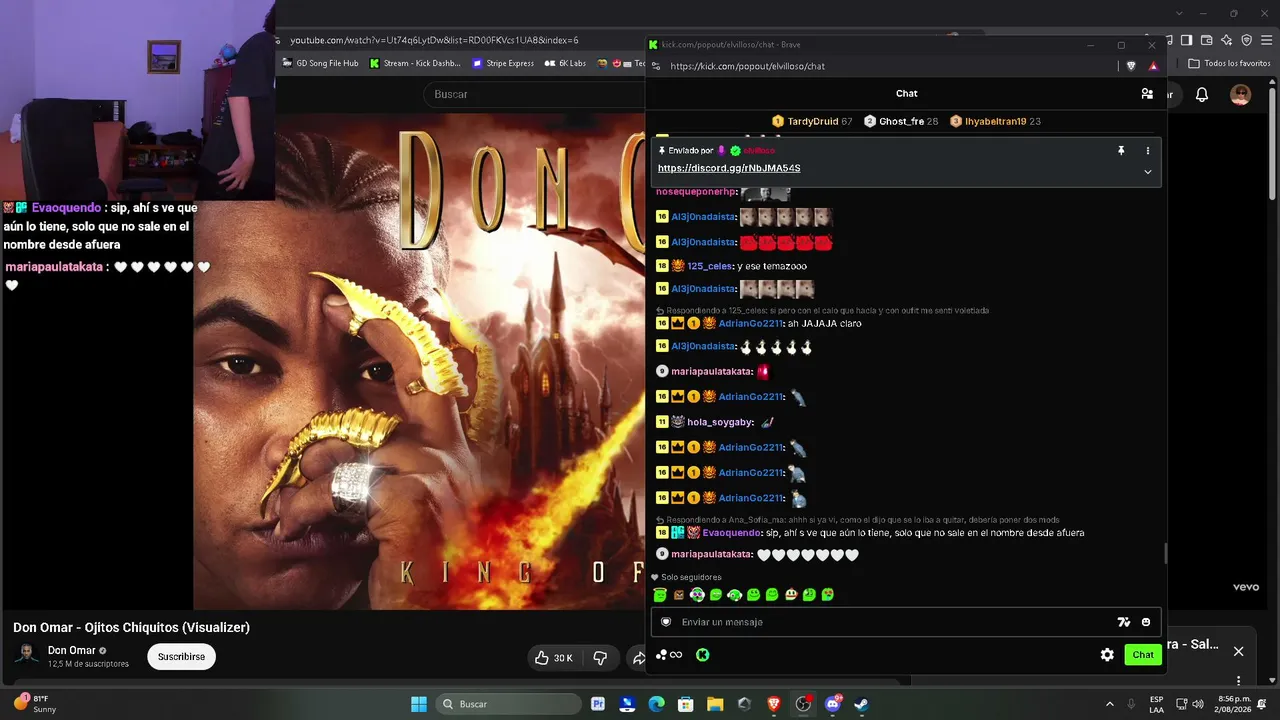Click the translate icon in chat input
Image resolution: width=1280 pixels, height=720 pixels.
coord(1124,622)
